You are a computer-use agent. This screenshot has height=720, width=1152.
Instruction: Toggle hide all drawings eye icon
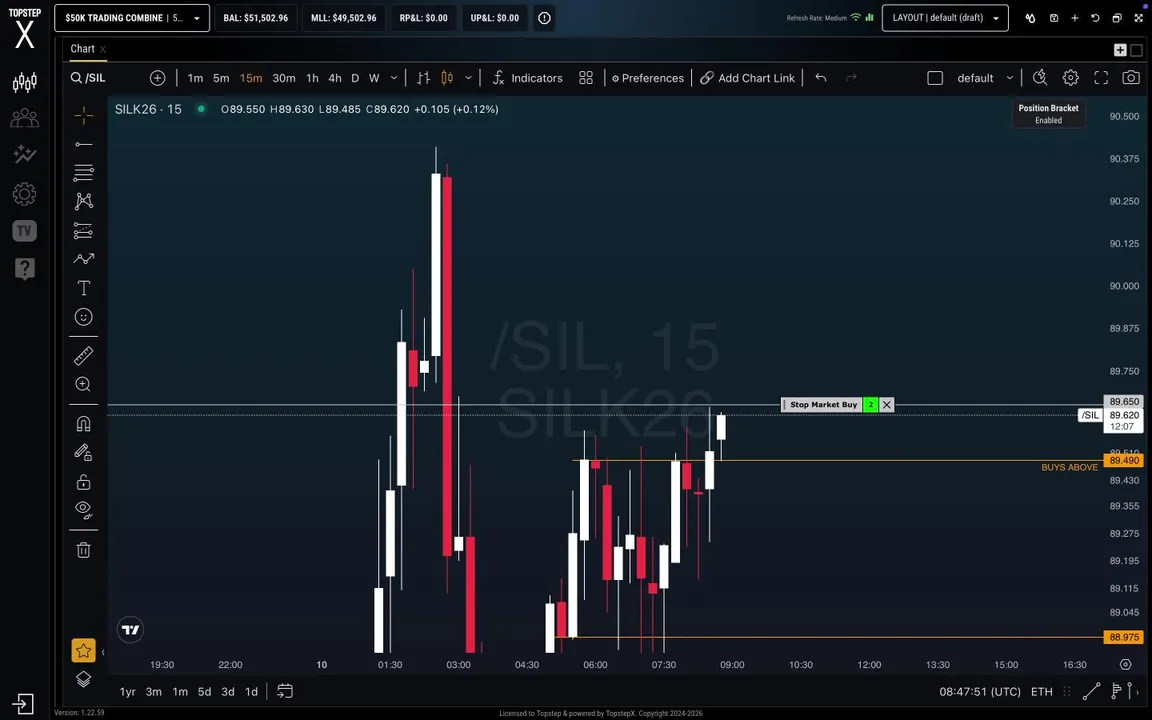[x=84, y=510]
